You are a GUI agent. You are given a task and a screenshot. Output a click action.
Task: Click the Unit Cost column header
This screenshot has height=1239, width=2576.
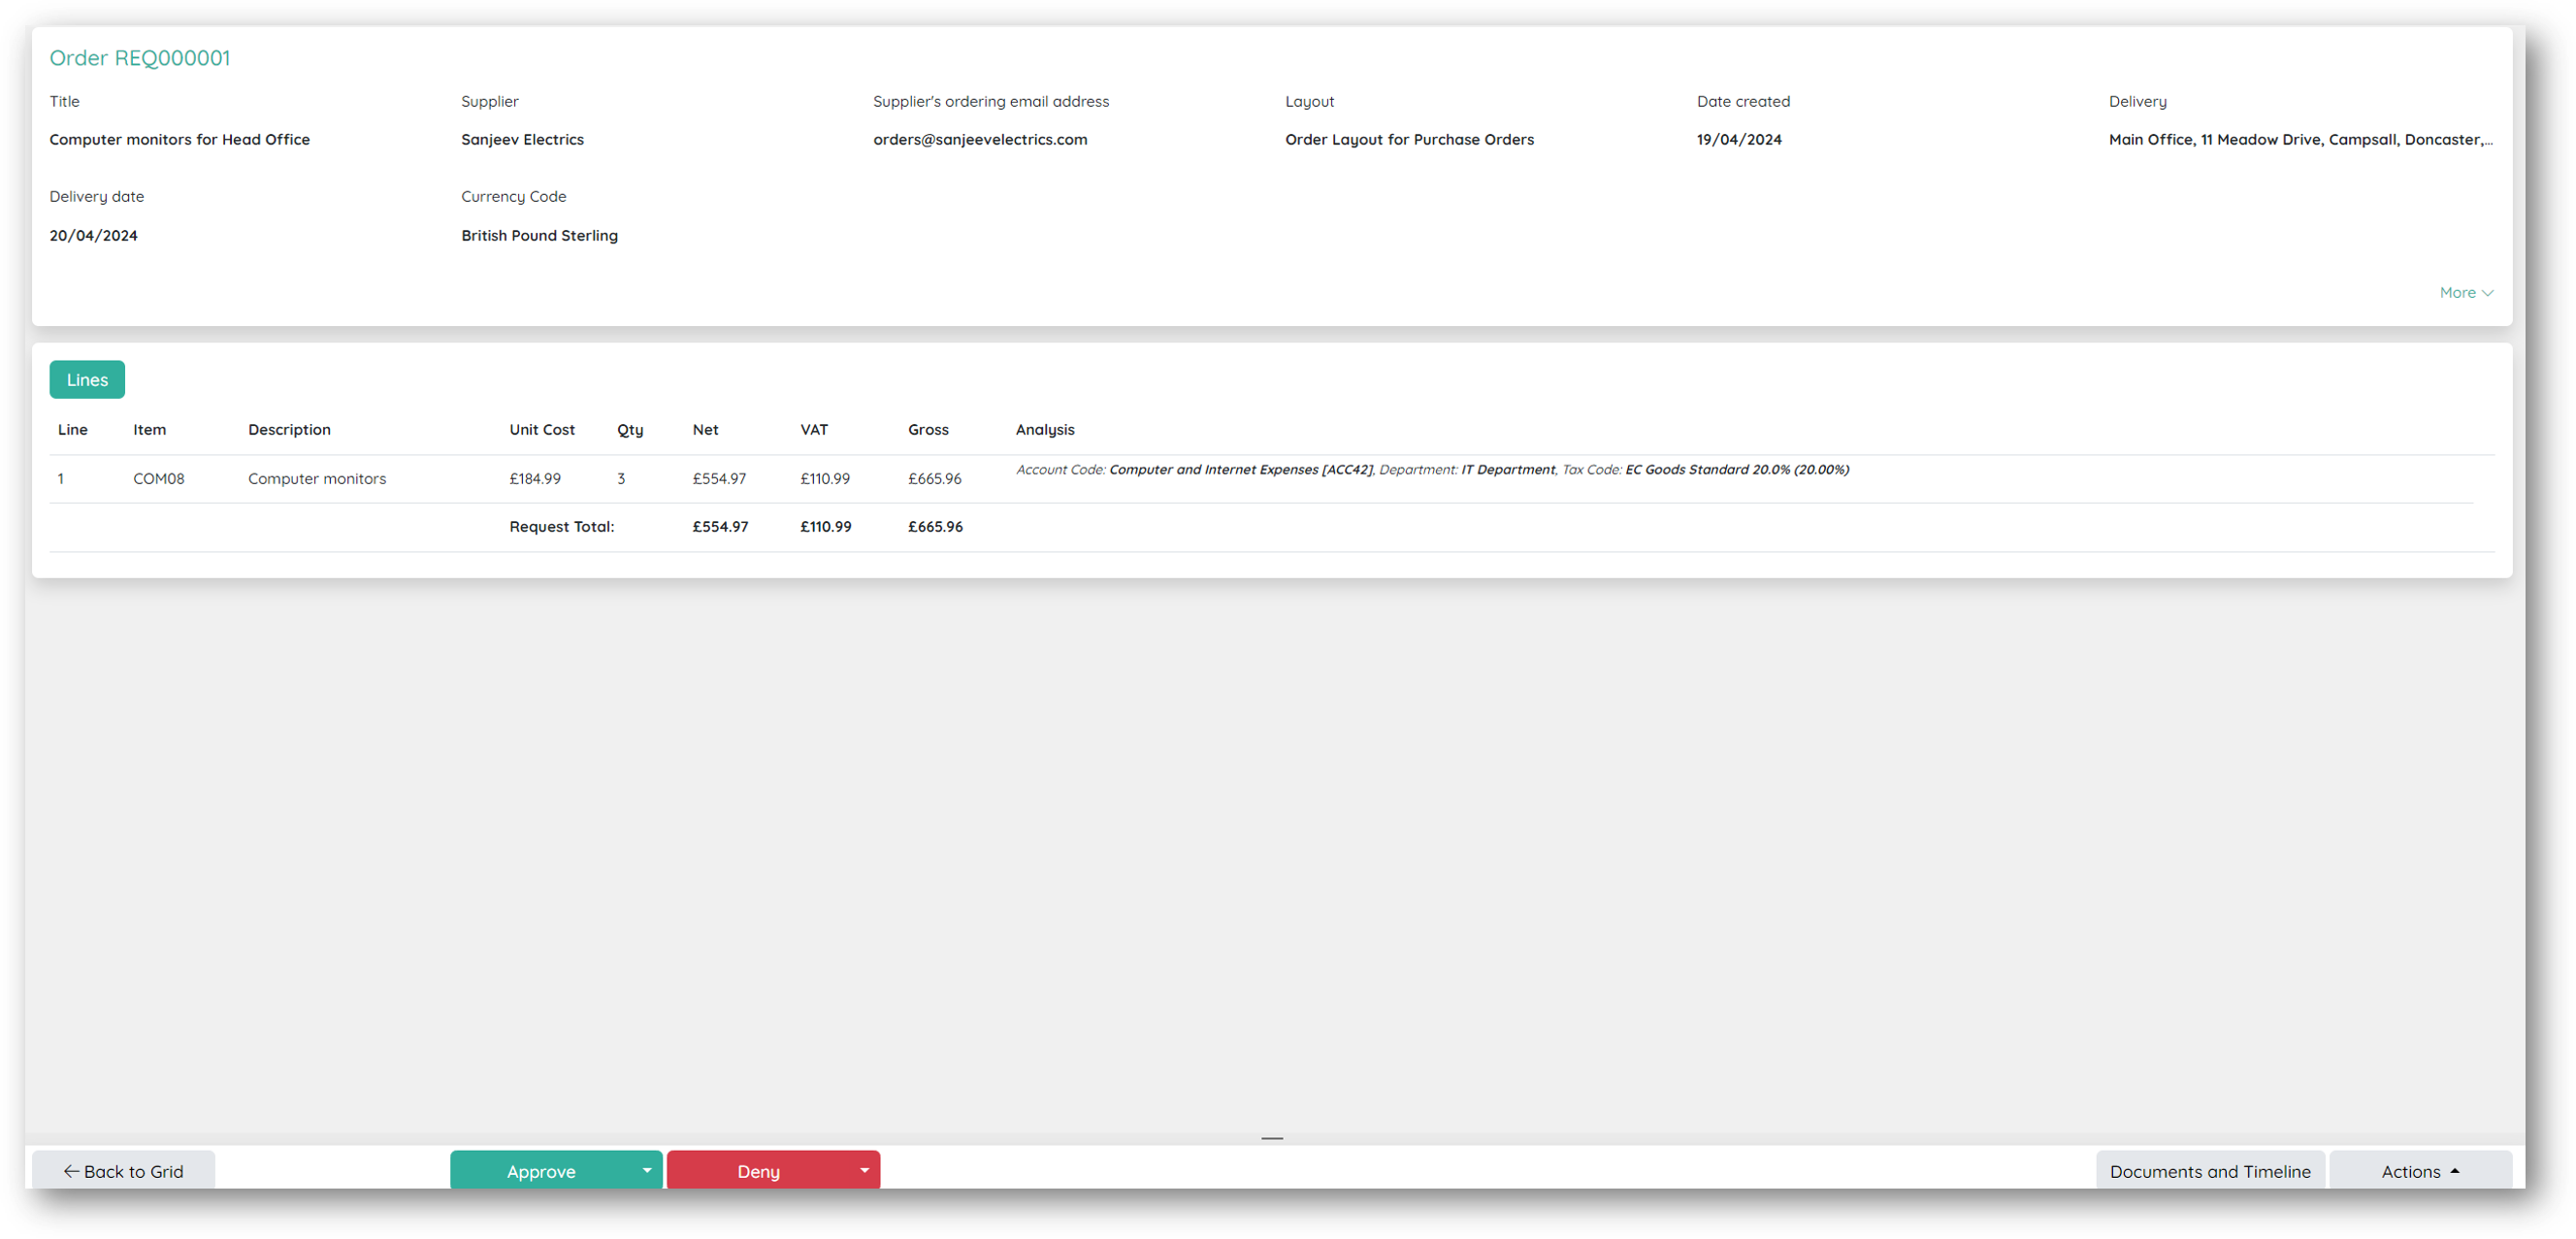point(541,430)
